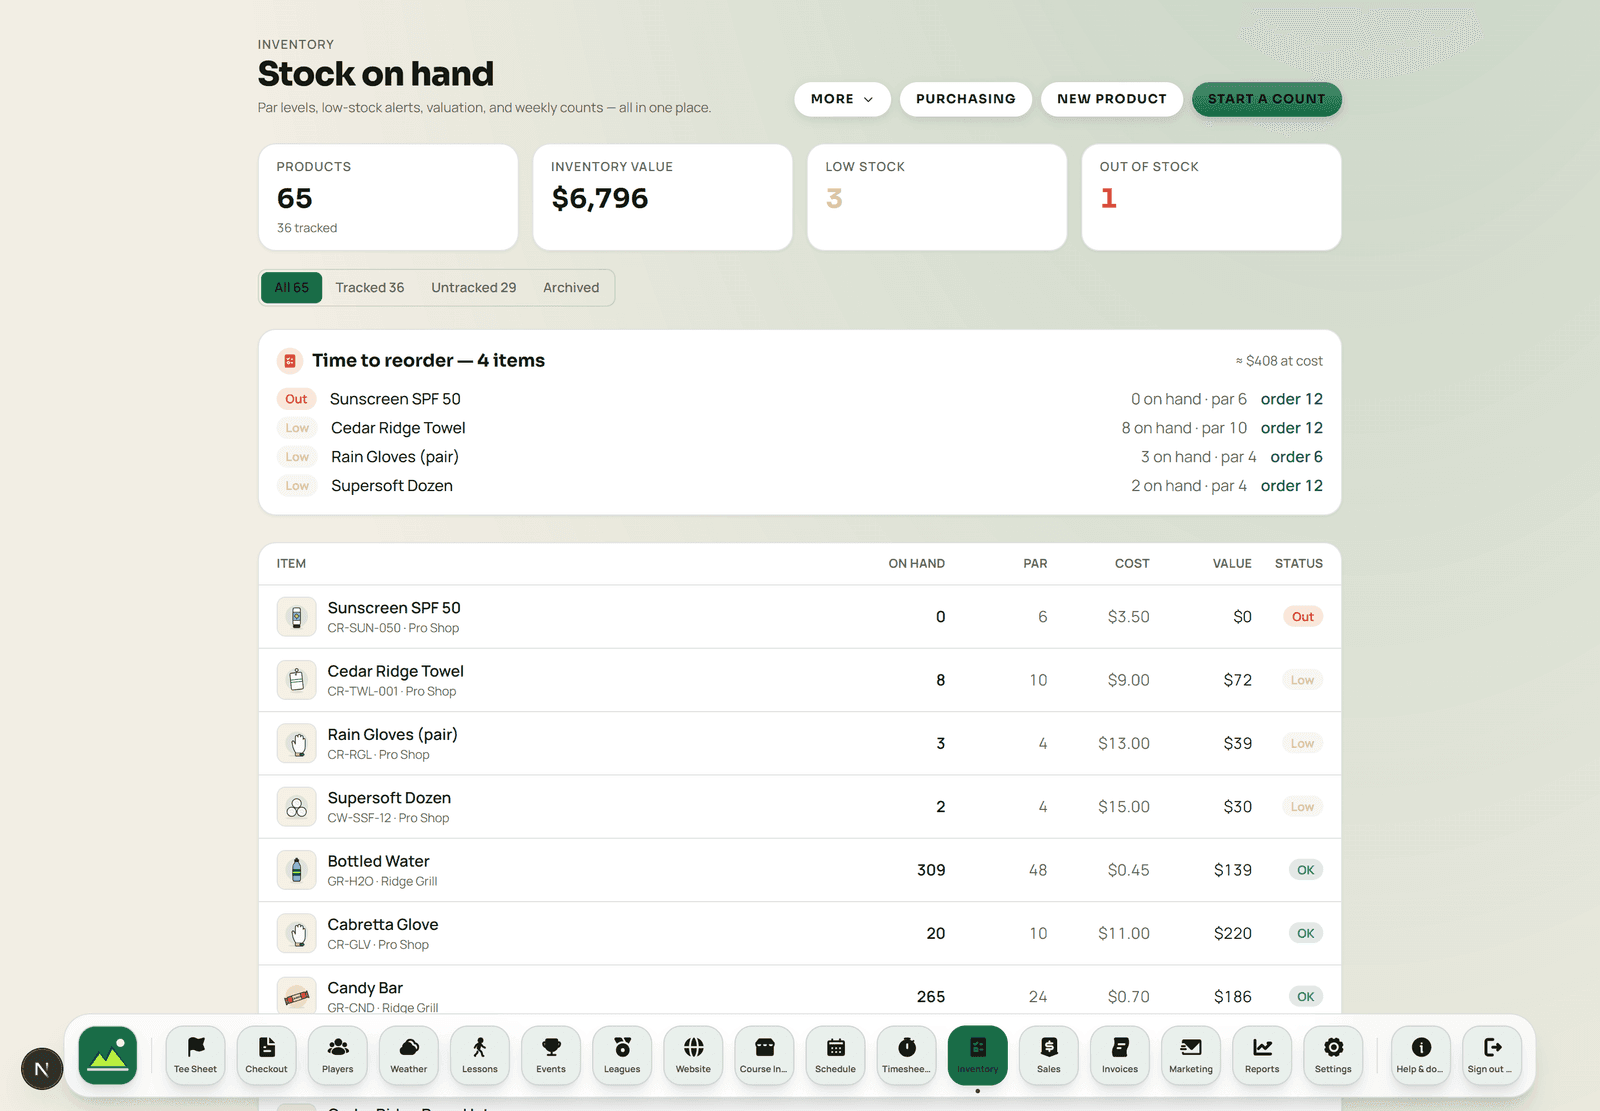Screen dimensions: 1600x1111
Task: Open Help & docs icon
Action: [x=1420, y=1055]
